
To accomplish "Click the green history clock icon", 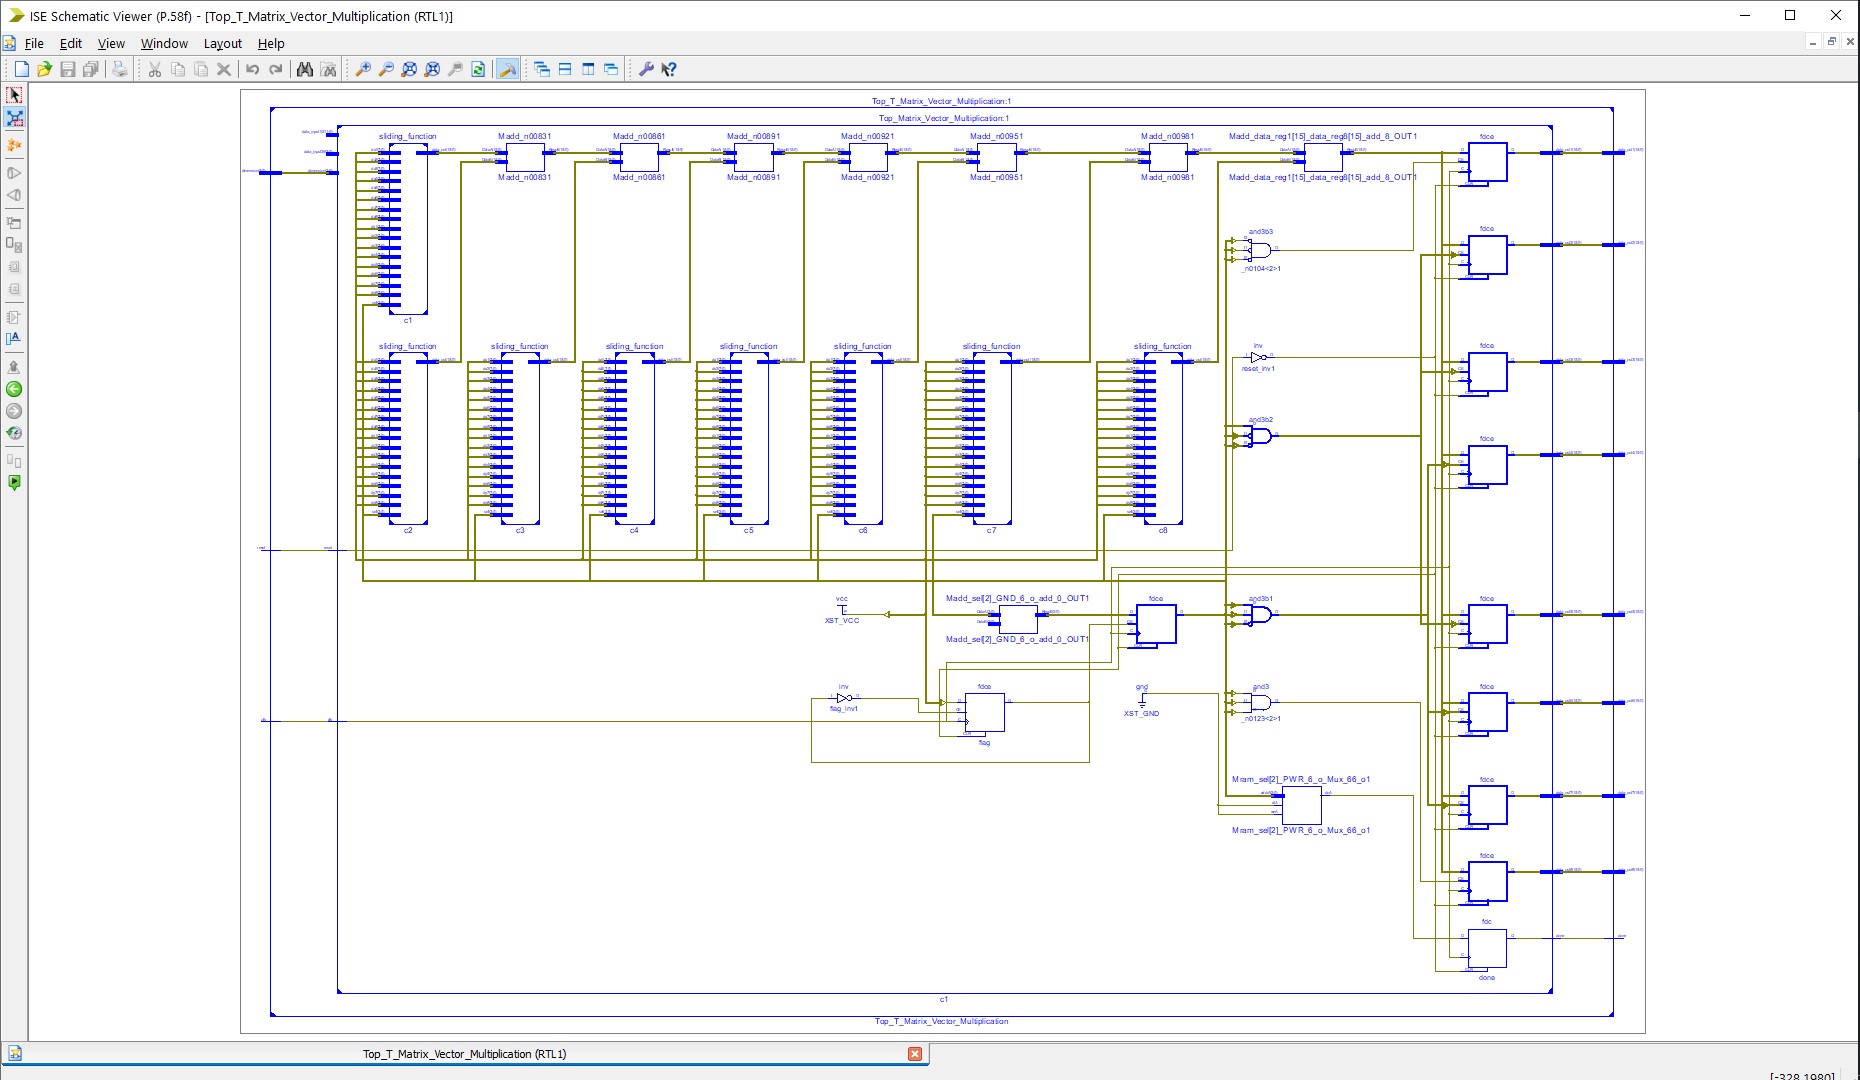I will pyautogui.click(x=14, y=433).
